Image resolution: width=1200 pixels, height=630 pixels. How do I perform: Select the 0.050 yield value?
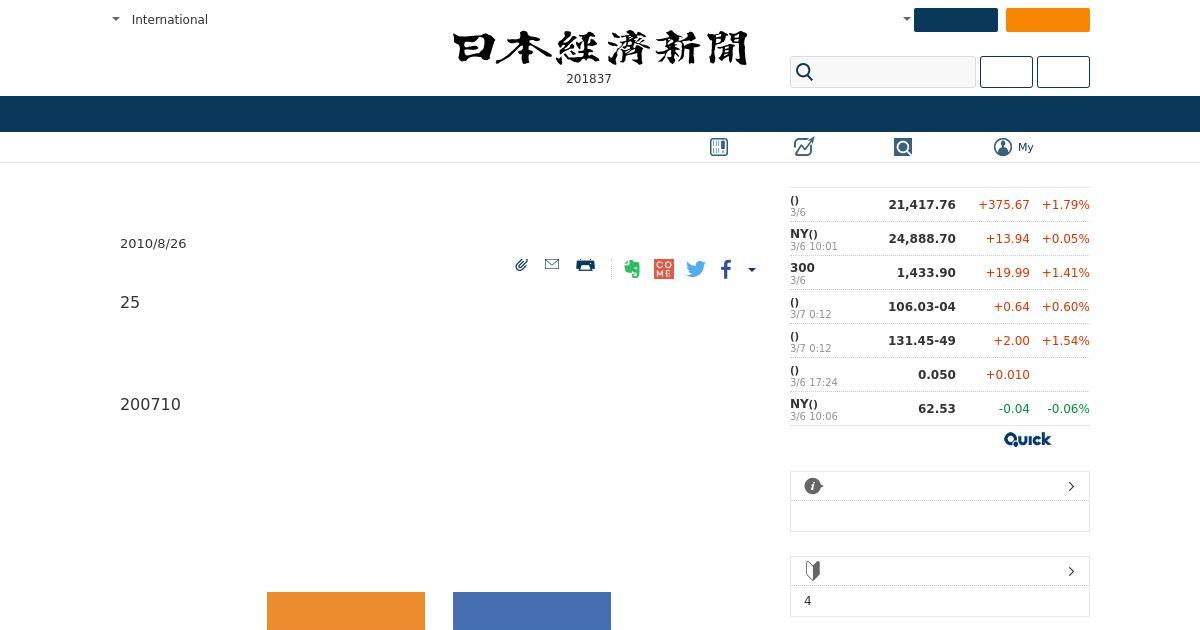click(937, 375)
